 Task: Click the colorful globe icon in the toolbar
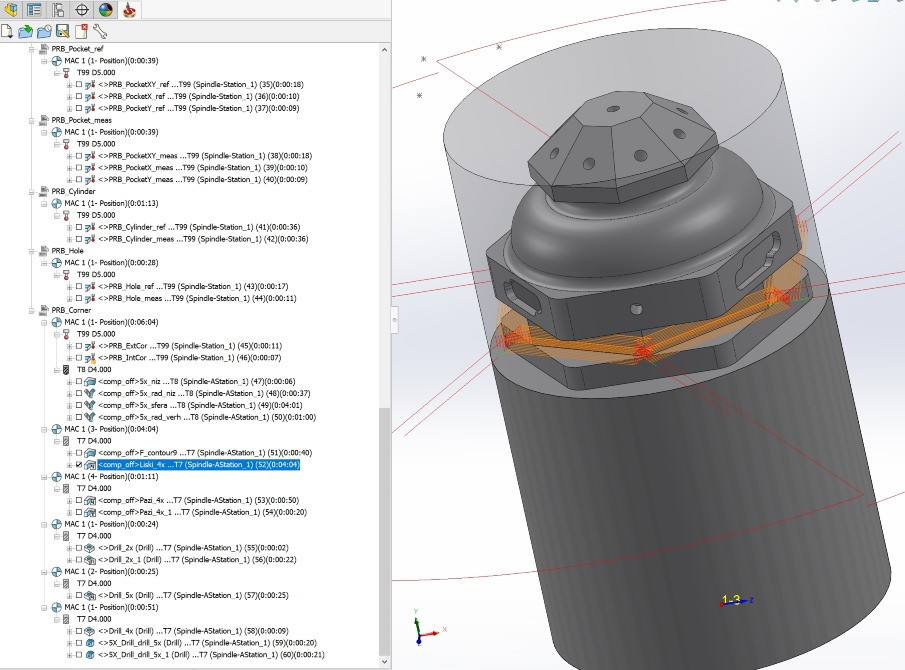[x=105, y=11]
